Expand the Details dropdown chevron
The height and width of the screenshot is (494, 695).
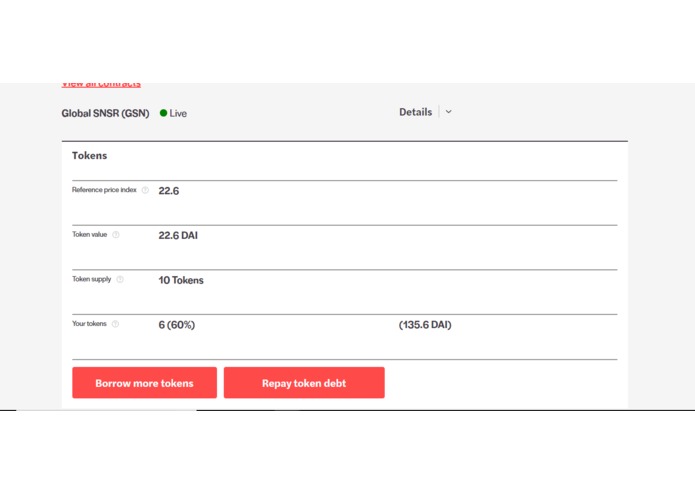tap(449, 112)
